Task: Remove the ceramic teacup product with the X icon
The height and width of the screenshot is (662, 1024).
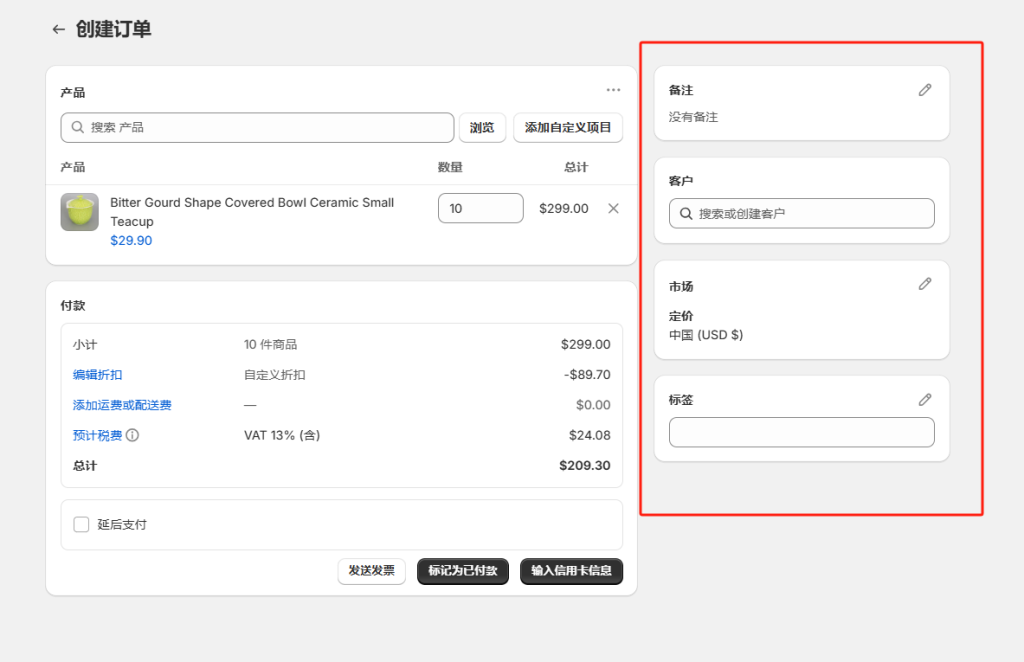Action: tap(612, 208)
